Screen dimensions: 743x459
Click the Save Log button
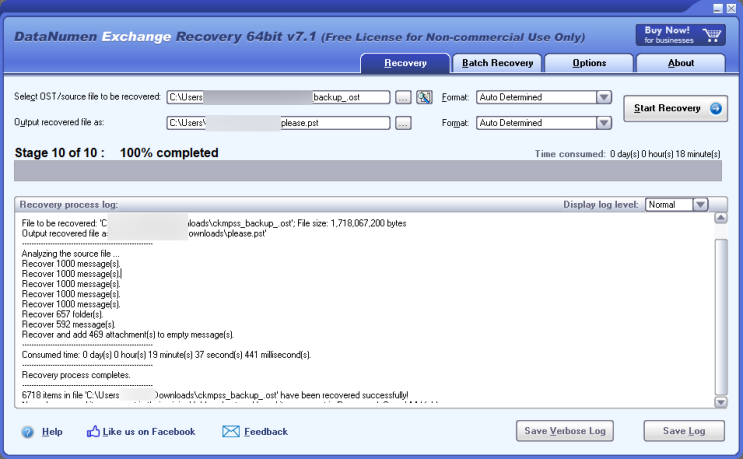[x=684, y=431]
